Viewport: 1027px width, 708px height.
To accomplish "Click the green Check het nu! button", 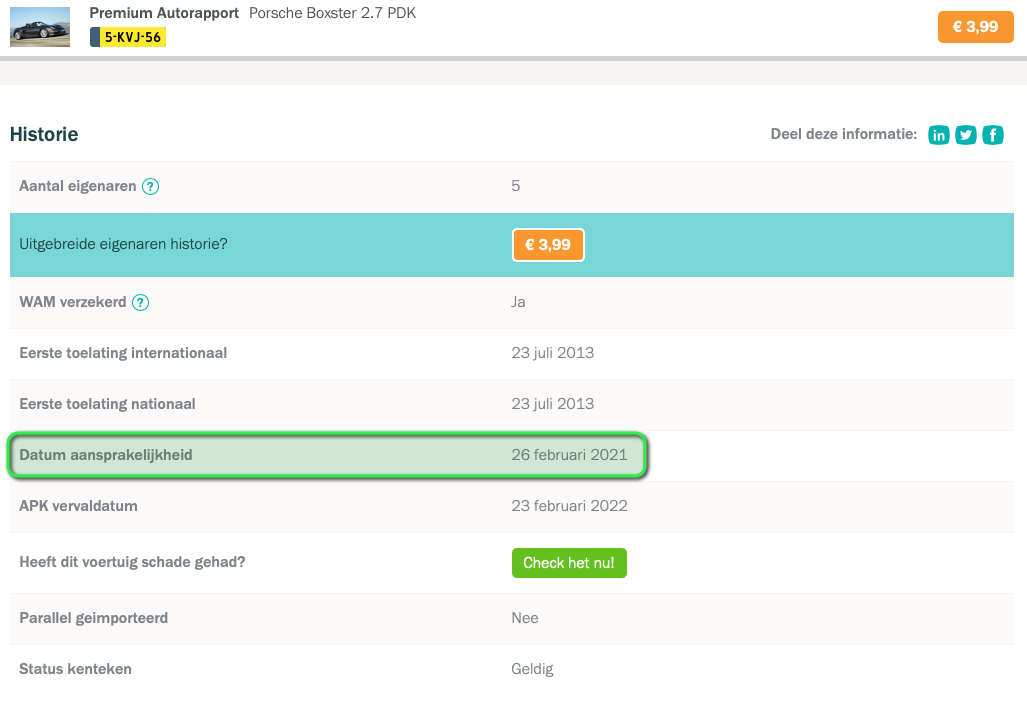I will 569,563.
